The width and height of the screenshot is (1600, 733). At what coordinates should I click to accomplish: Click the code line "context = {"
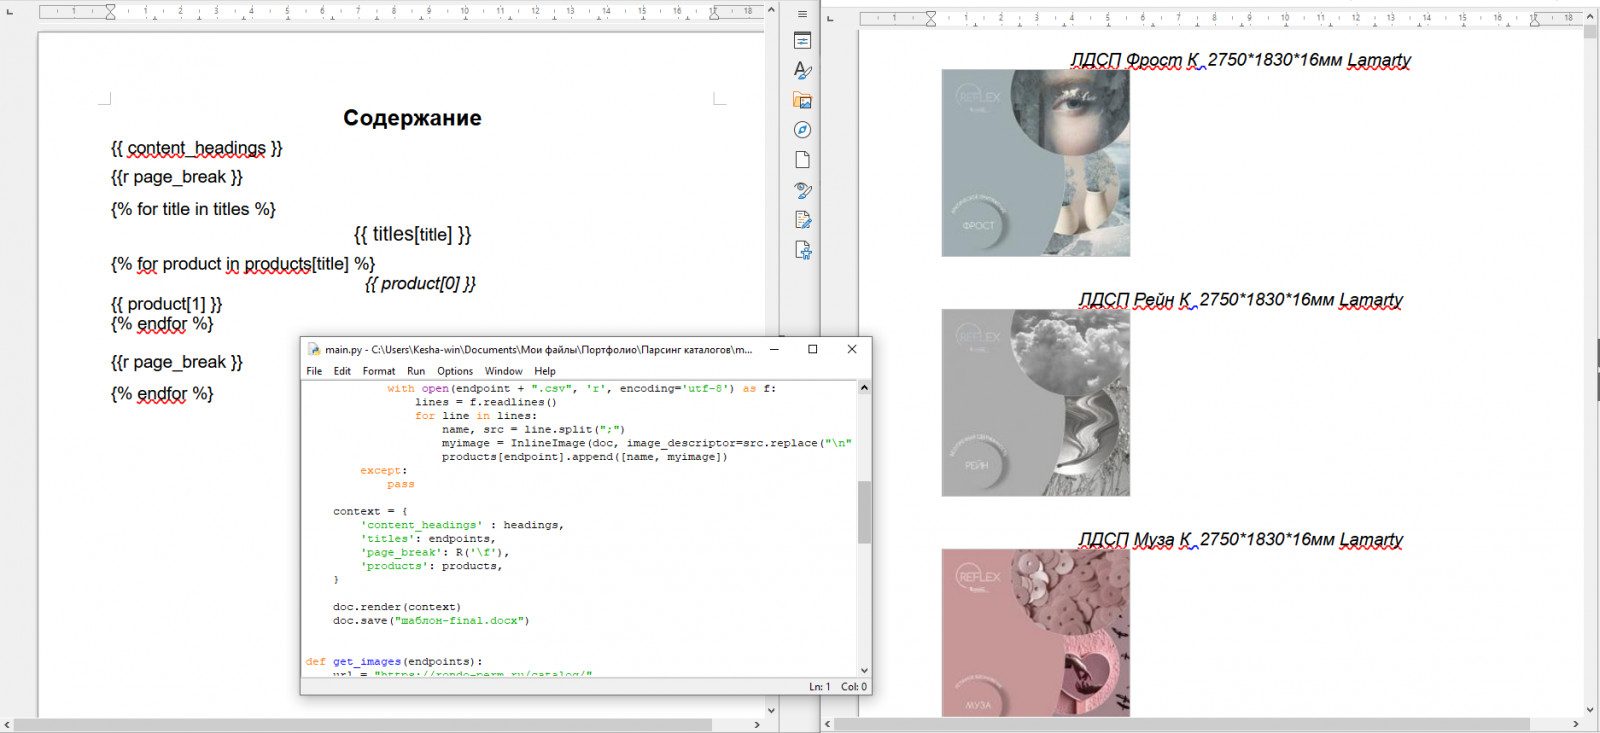(370, 512)
